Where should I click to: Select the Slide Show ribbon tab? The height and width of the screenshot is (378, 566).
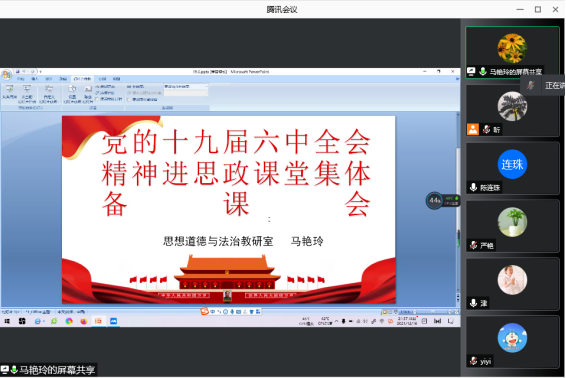(82, 79)
